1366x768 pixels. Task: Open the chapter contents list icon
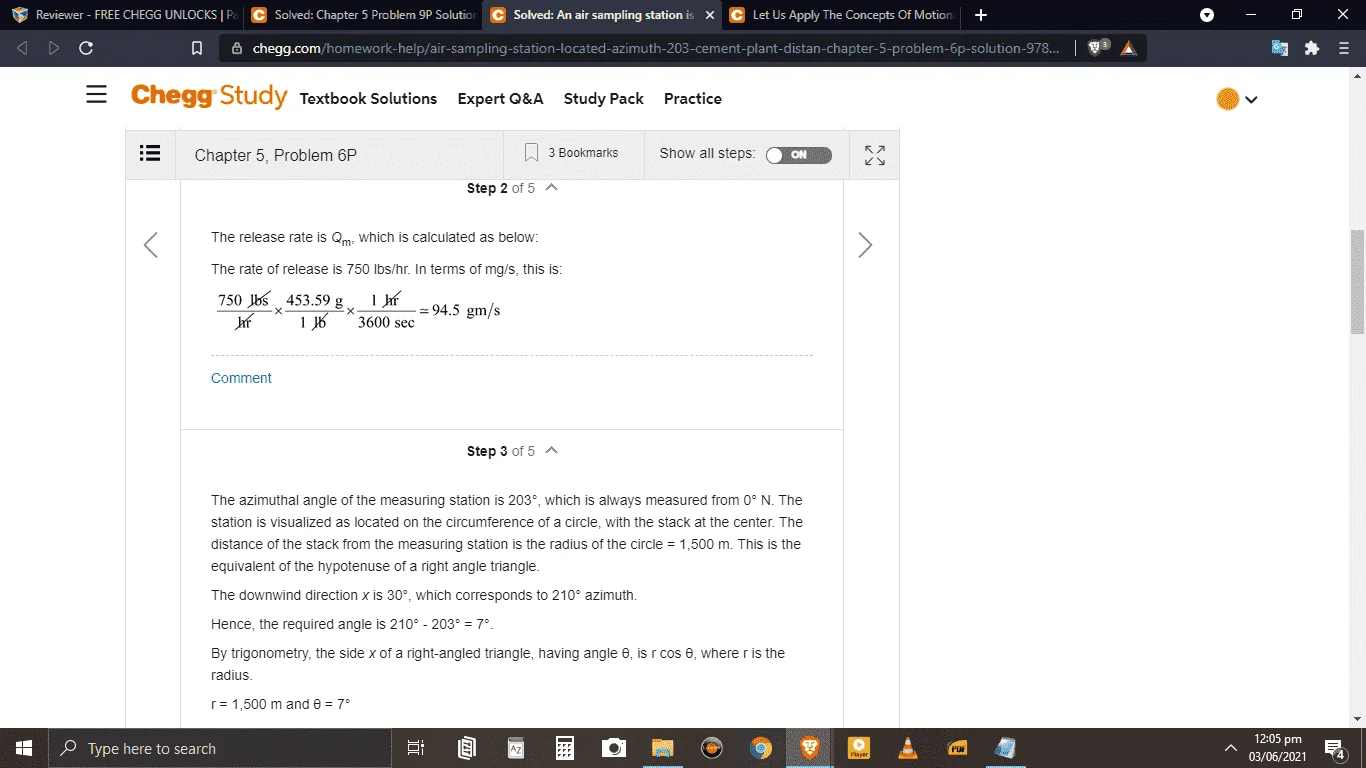(150, 154)
